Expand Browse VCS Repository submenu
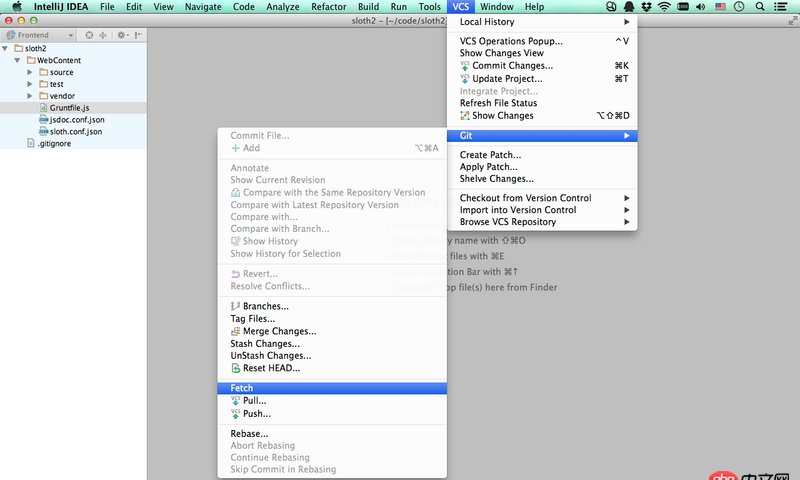Viewport: 800px width, 480px height. coord(542,222)
